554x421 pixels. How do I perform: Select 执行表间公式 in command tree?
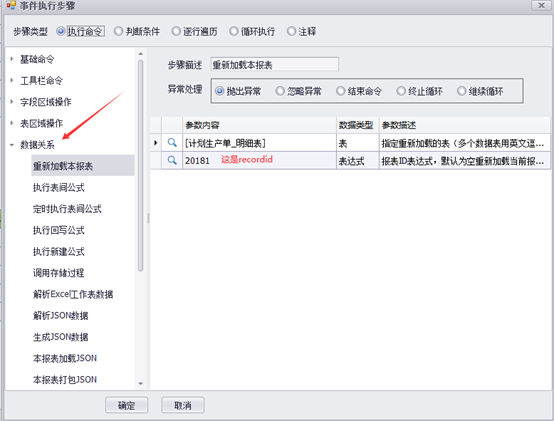(x=59, y=188)
